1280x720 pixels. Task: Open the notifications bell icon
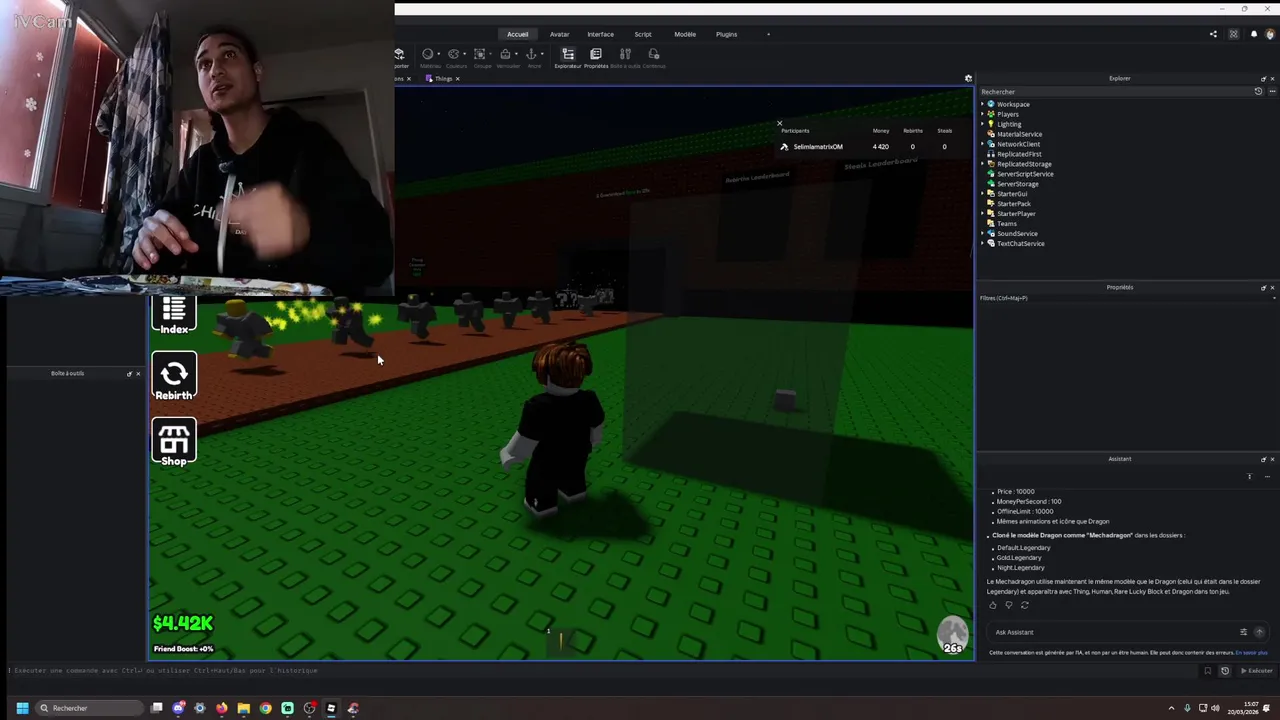pyautogui.click(x=1253, y=34)
